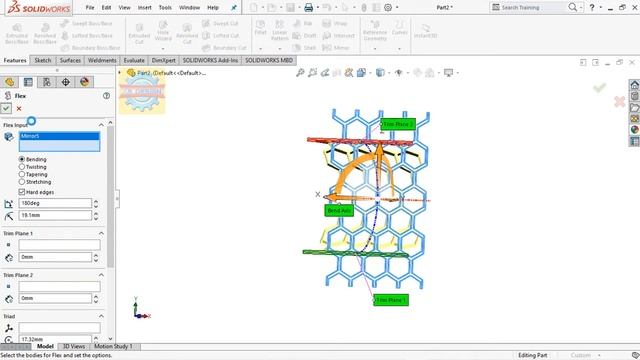
Task: Collapse the Trim Plane 1 section
Action: pyautogui.click(x=101, y=233)
